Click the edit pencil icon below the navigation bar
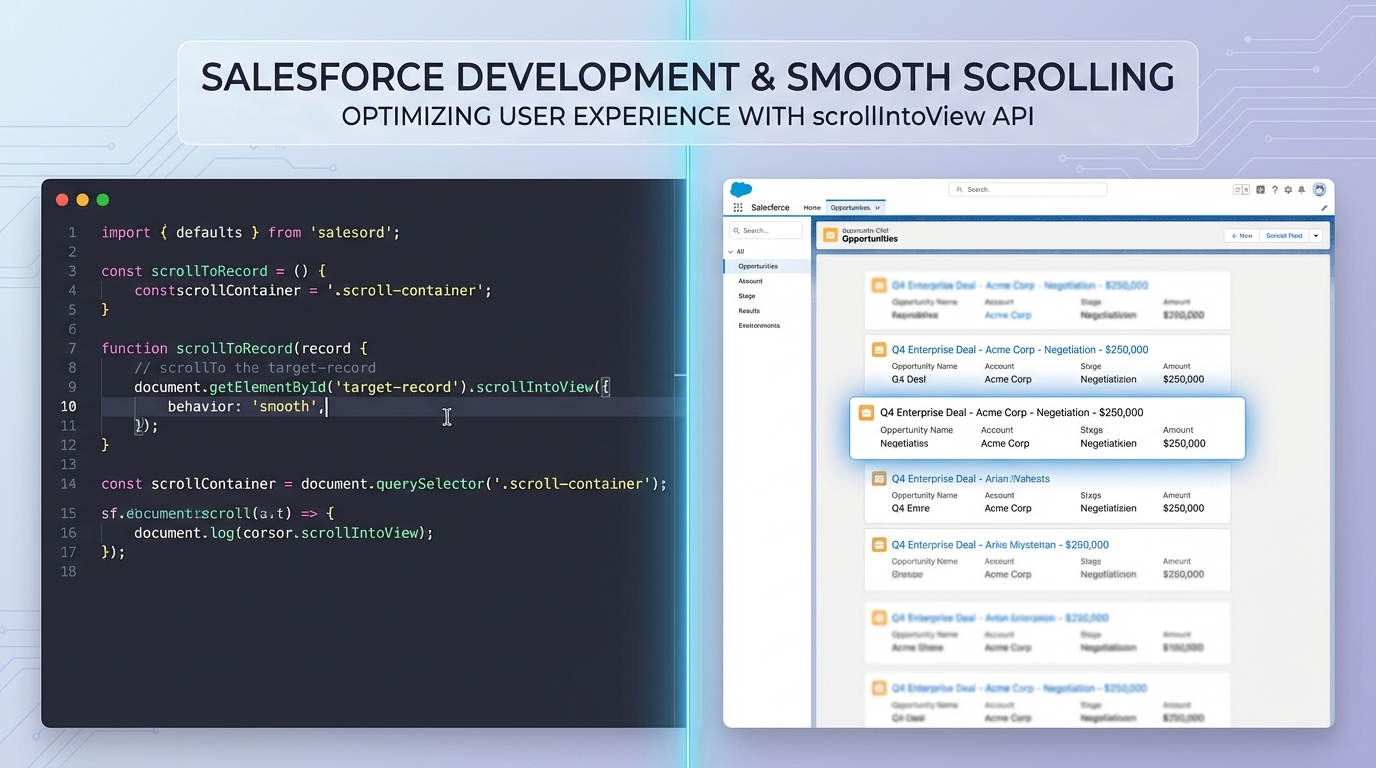The width and height of the screenshot is (1376, 768). [1324, 208]
